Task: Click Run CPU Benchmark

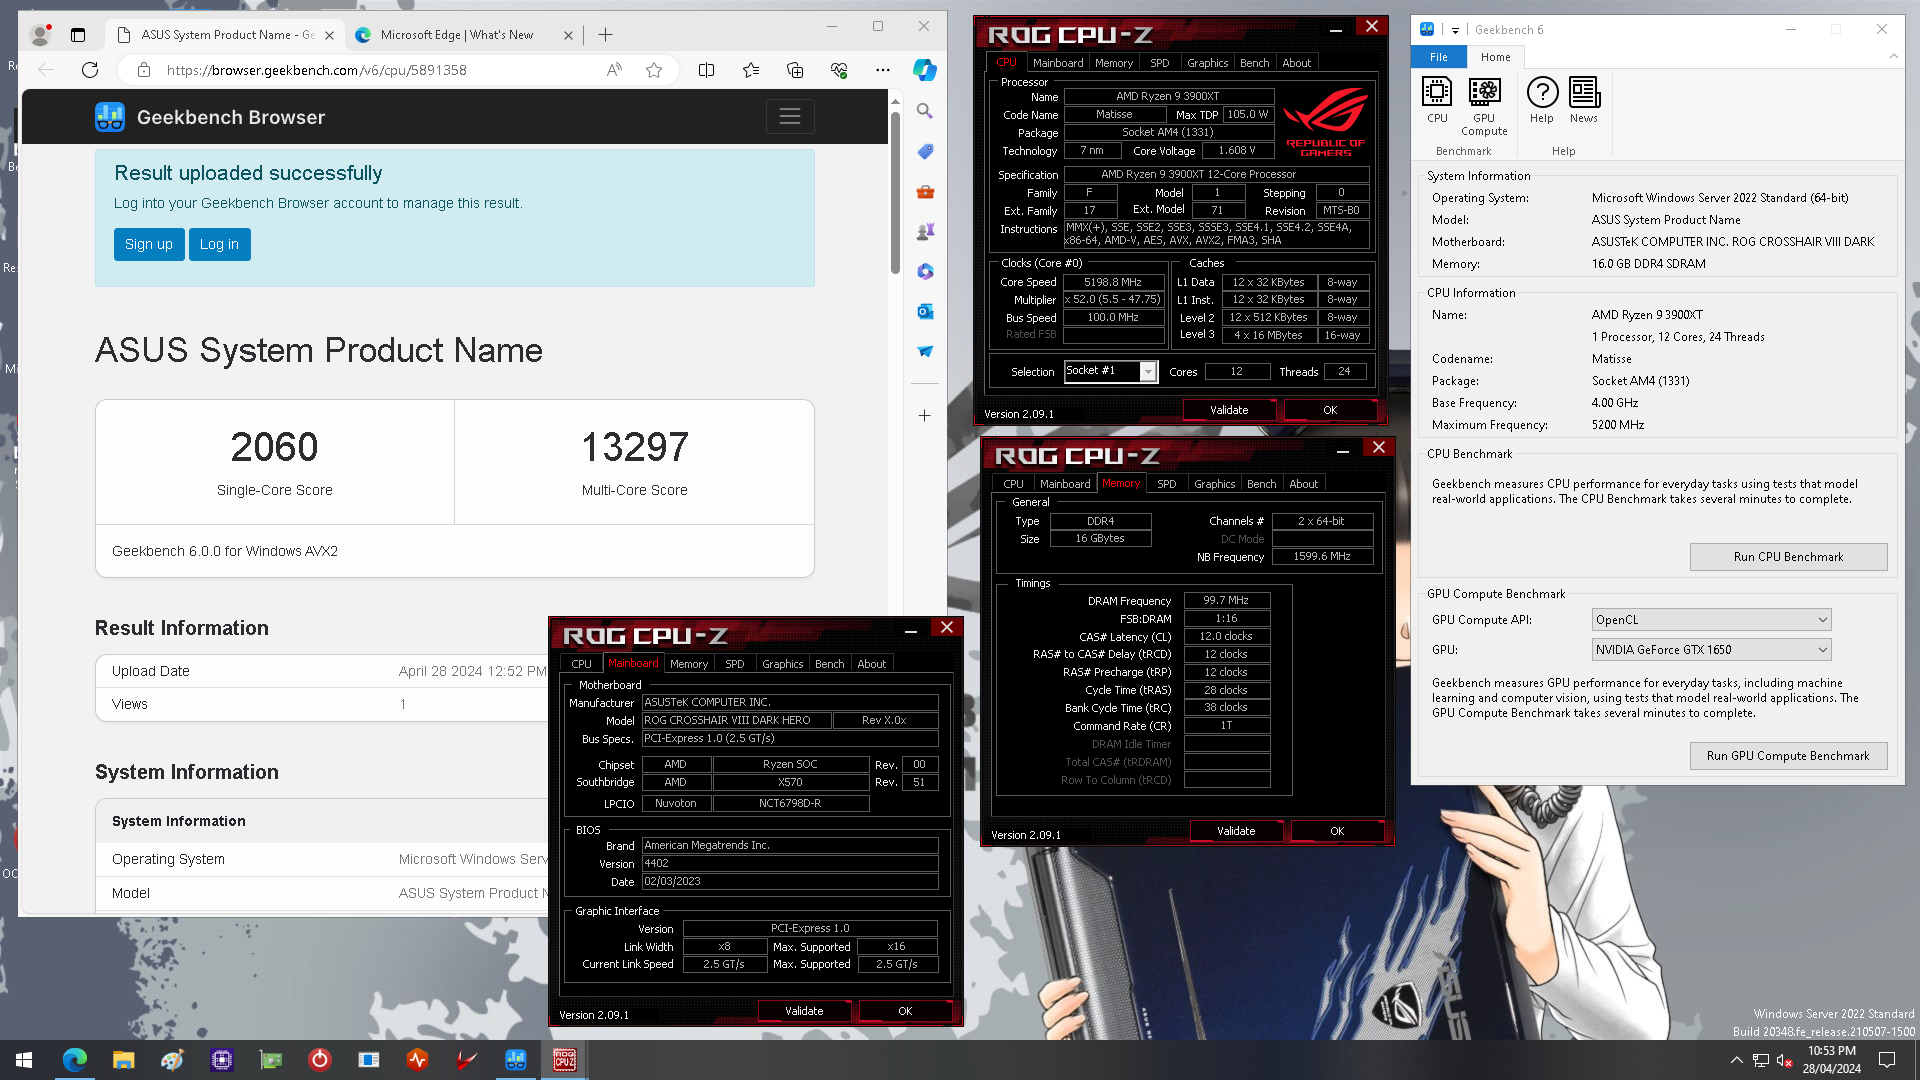Action: click(1788, 557)
